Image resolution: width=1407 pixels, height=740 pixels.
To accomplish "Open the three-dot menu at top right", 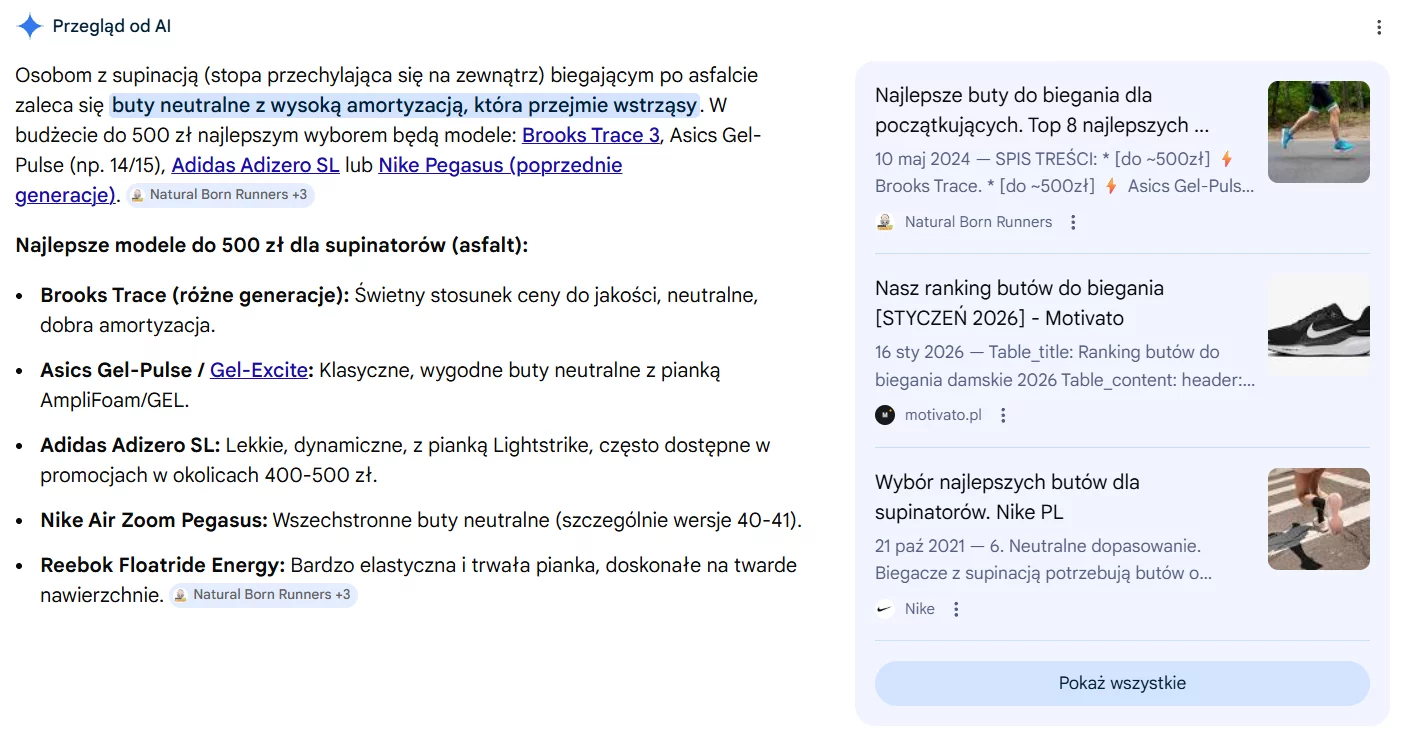I will coord(1379,26).
